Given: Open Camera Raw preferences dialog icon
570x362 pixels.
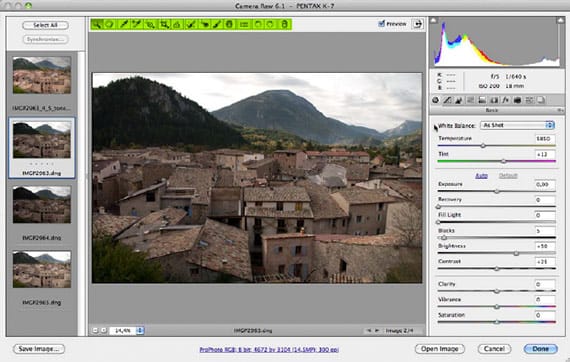Looking at the screenshot, I should coord(244,24).
